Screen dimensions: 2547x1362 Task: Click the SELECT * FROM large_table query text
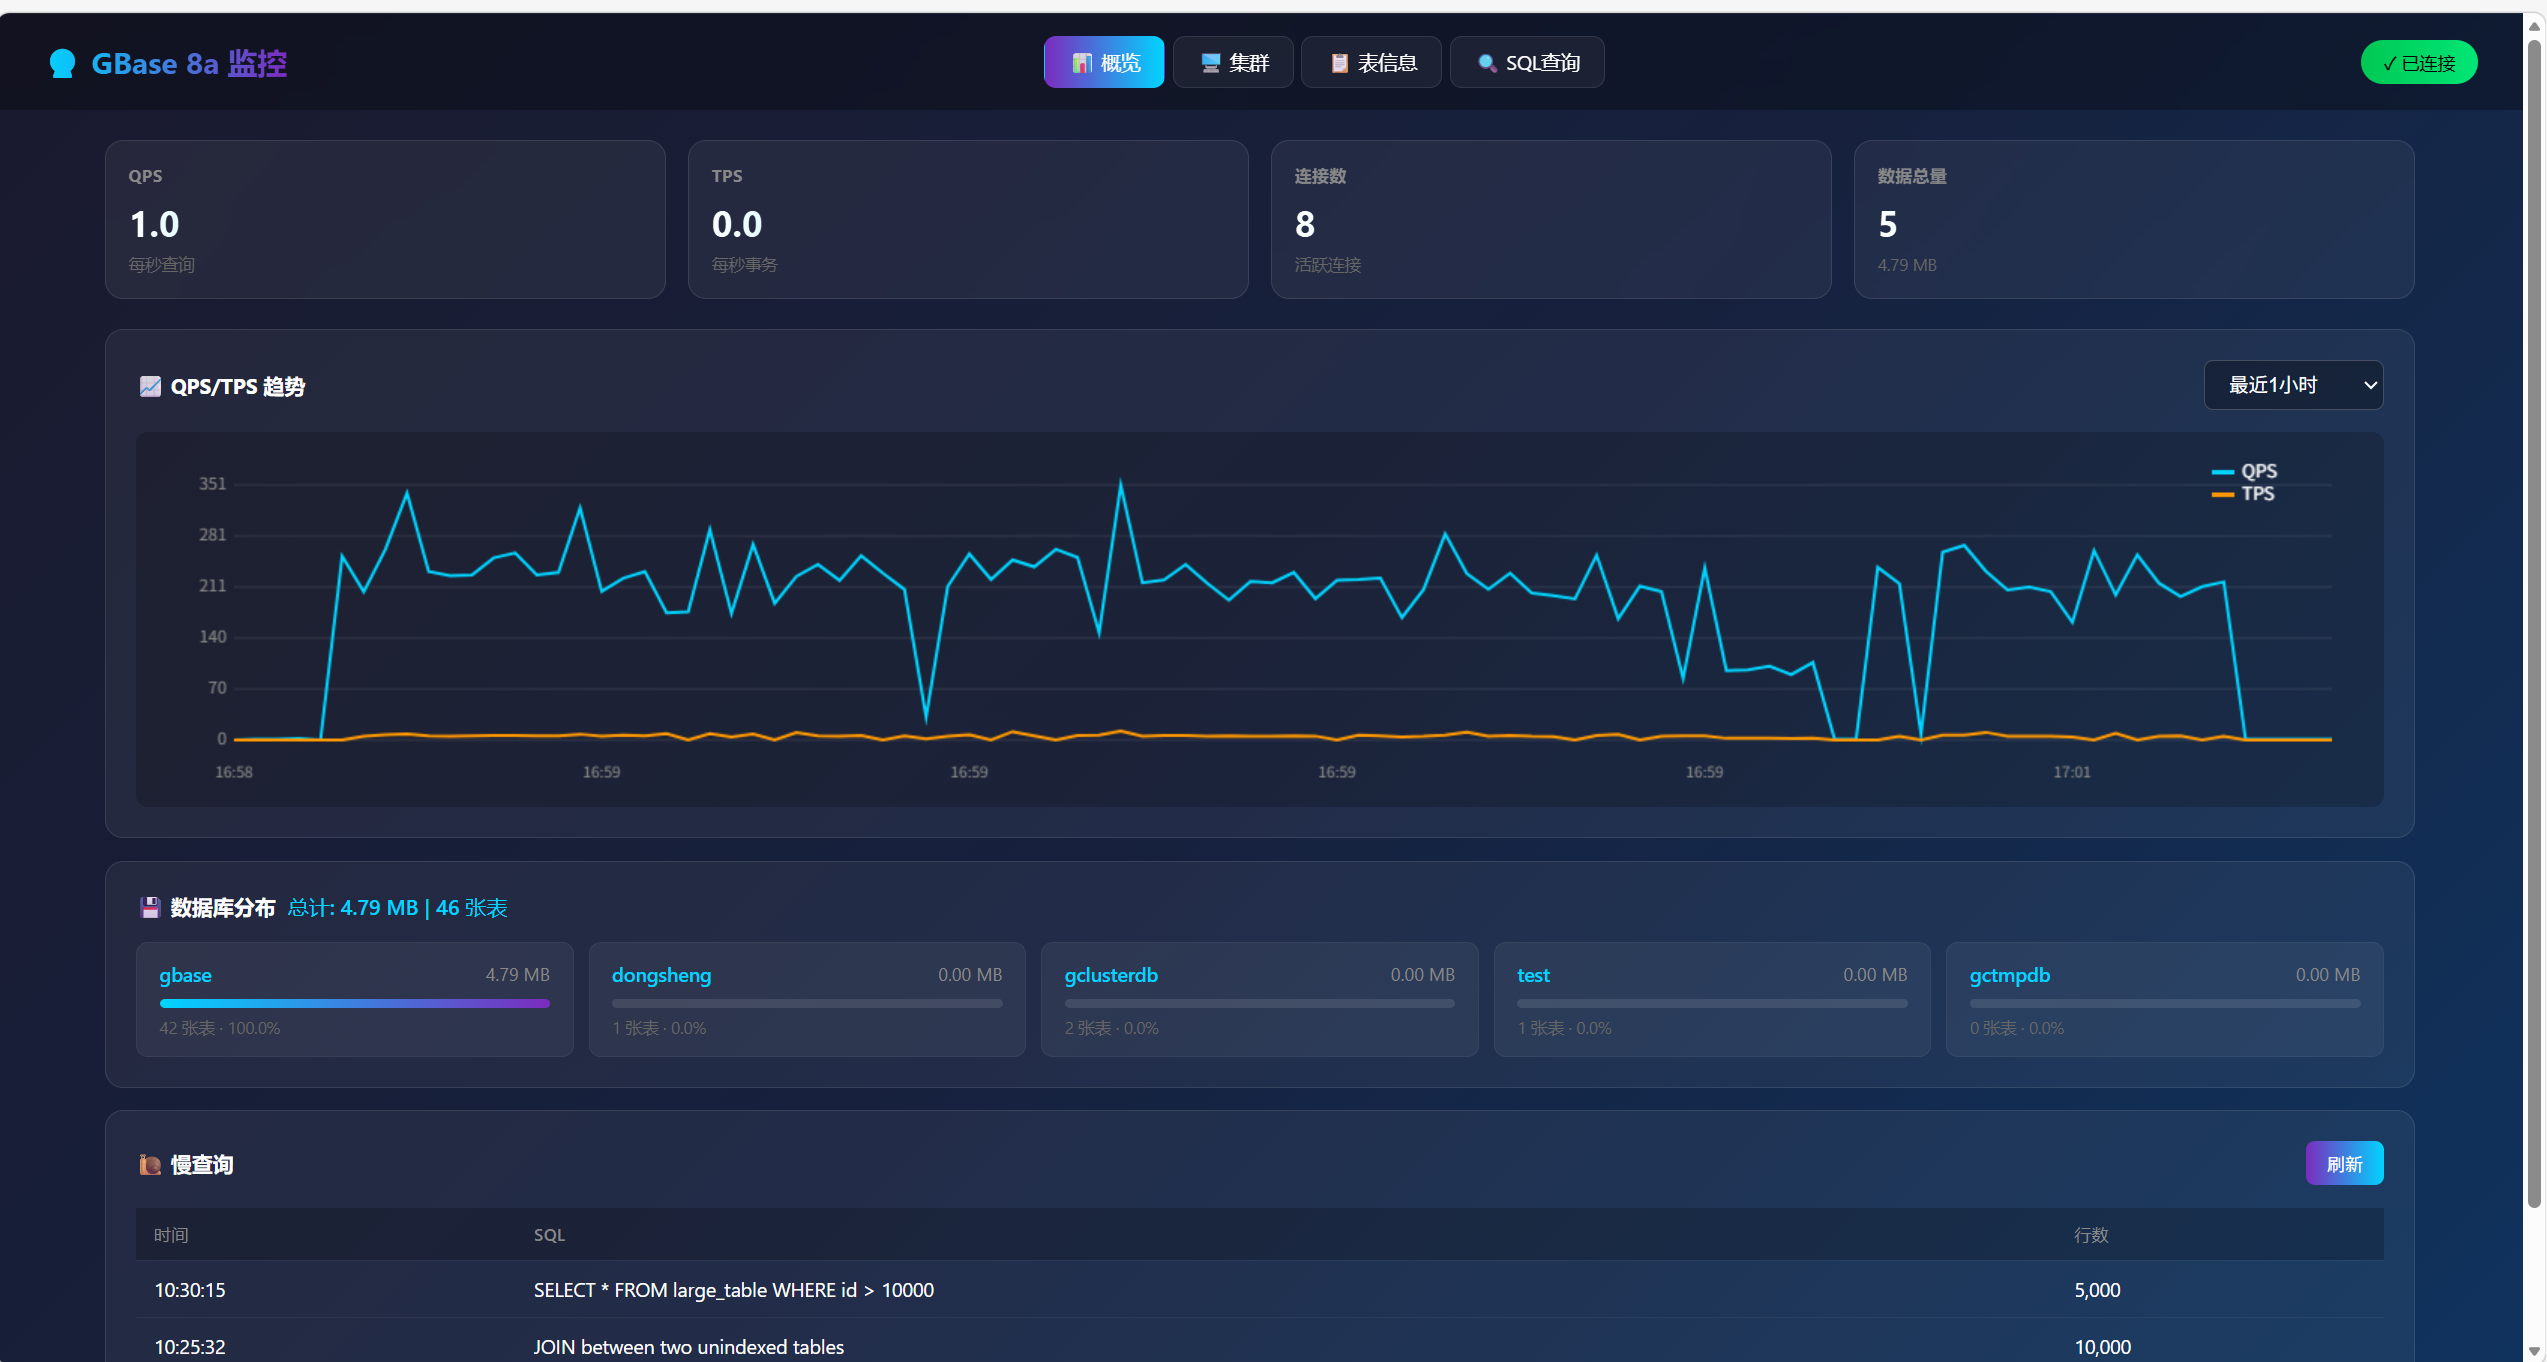point(733,1290)
